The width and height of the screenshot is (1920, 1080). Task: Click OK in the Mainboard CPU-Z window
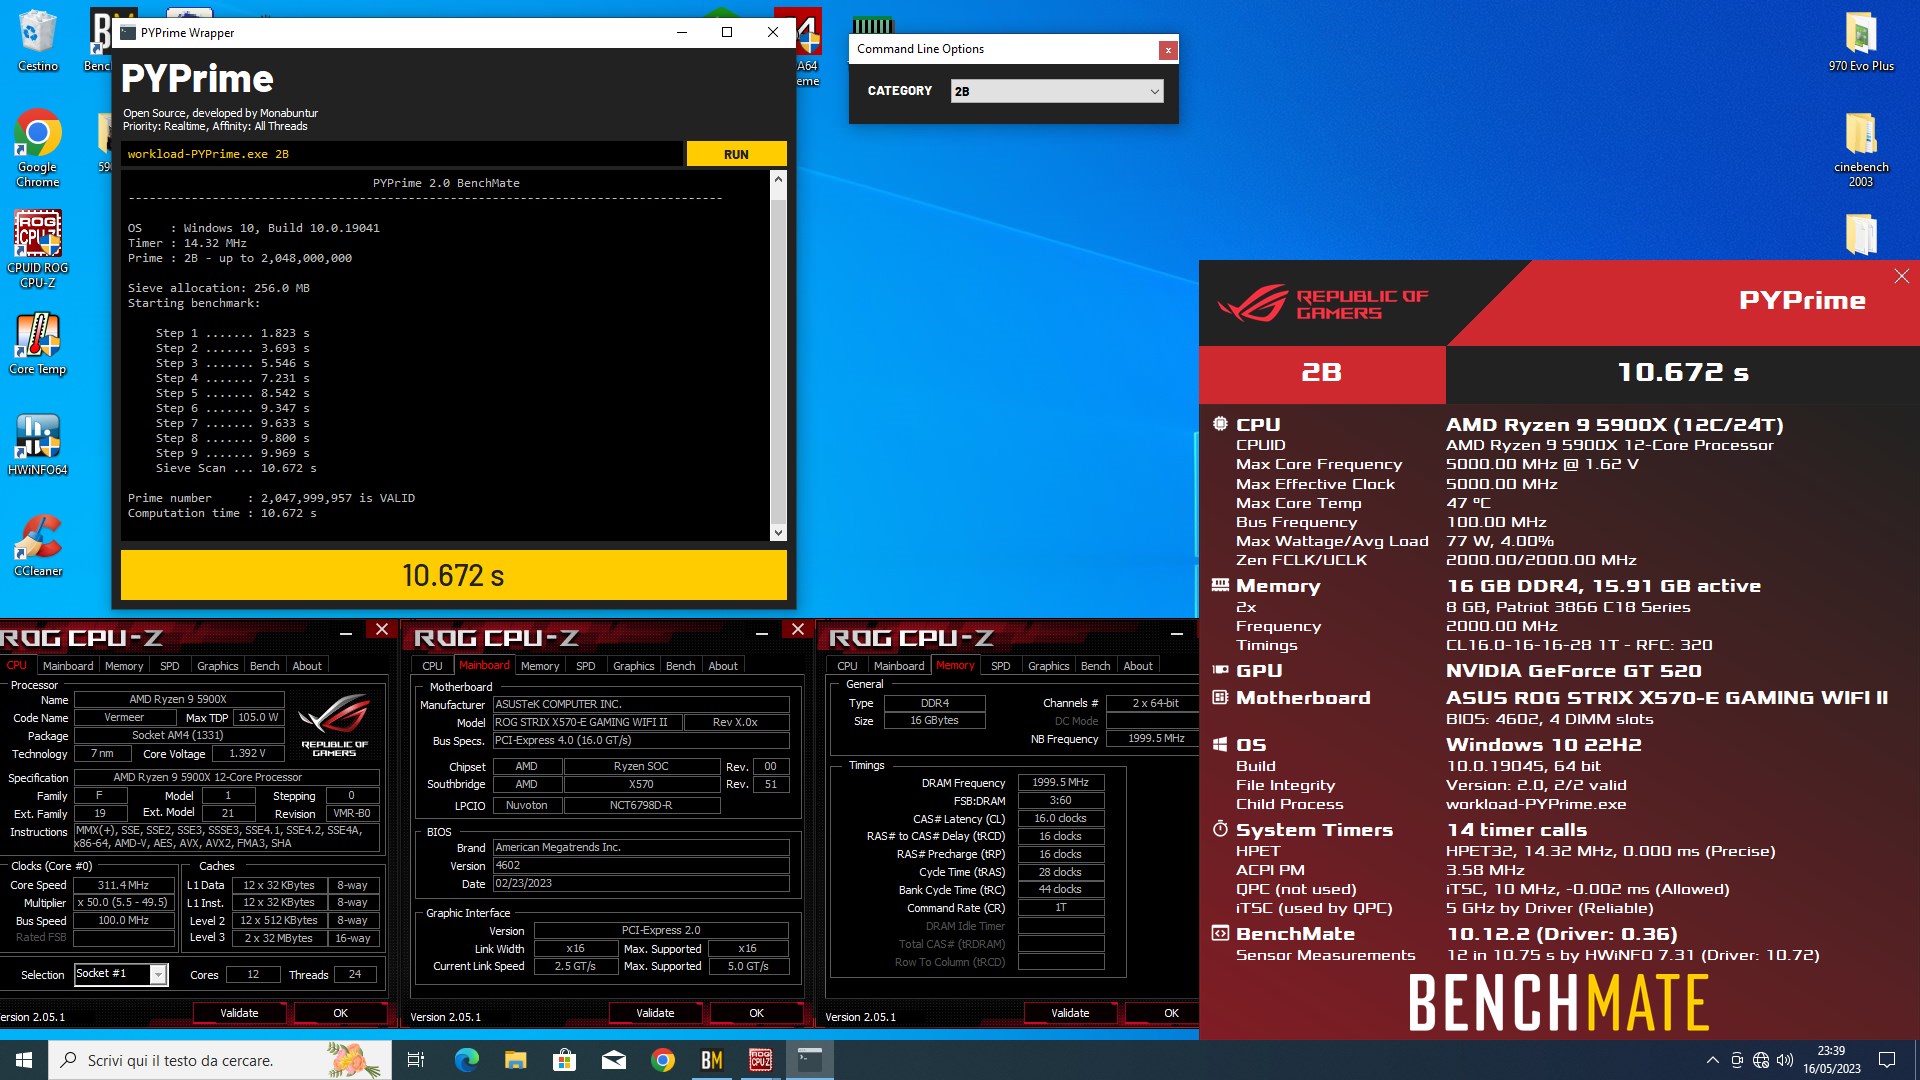pyautogui.click(x=756, y=1013)
